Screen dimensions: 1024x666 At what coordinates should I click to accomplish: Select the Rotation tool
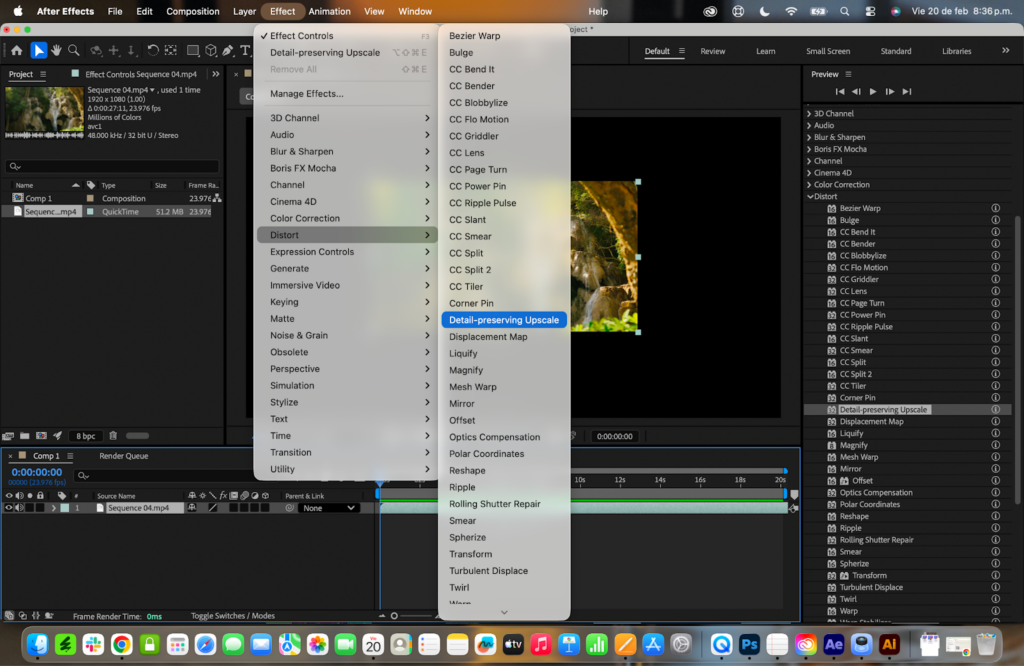pos(152,50)
